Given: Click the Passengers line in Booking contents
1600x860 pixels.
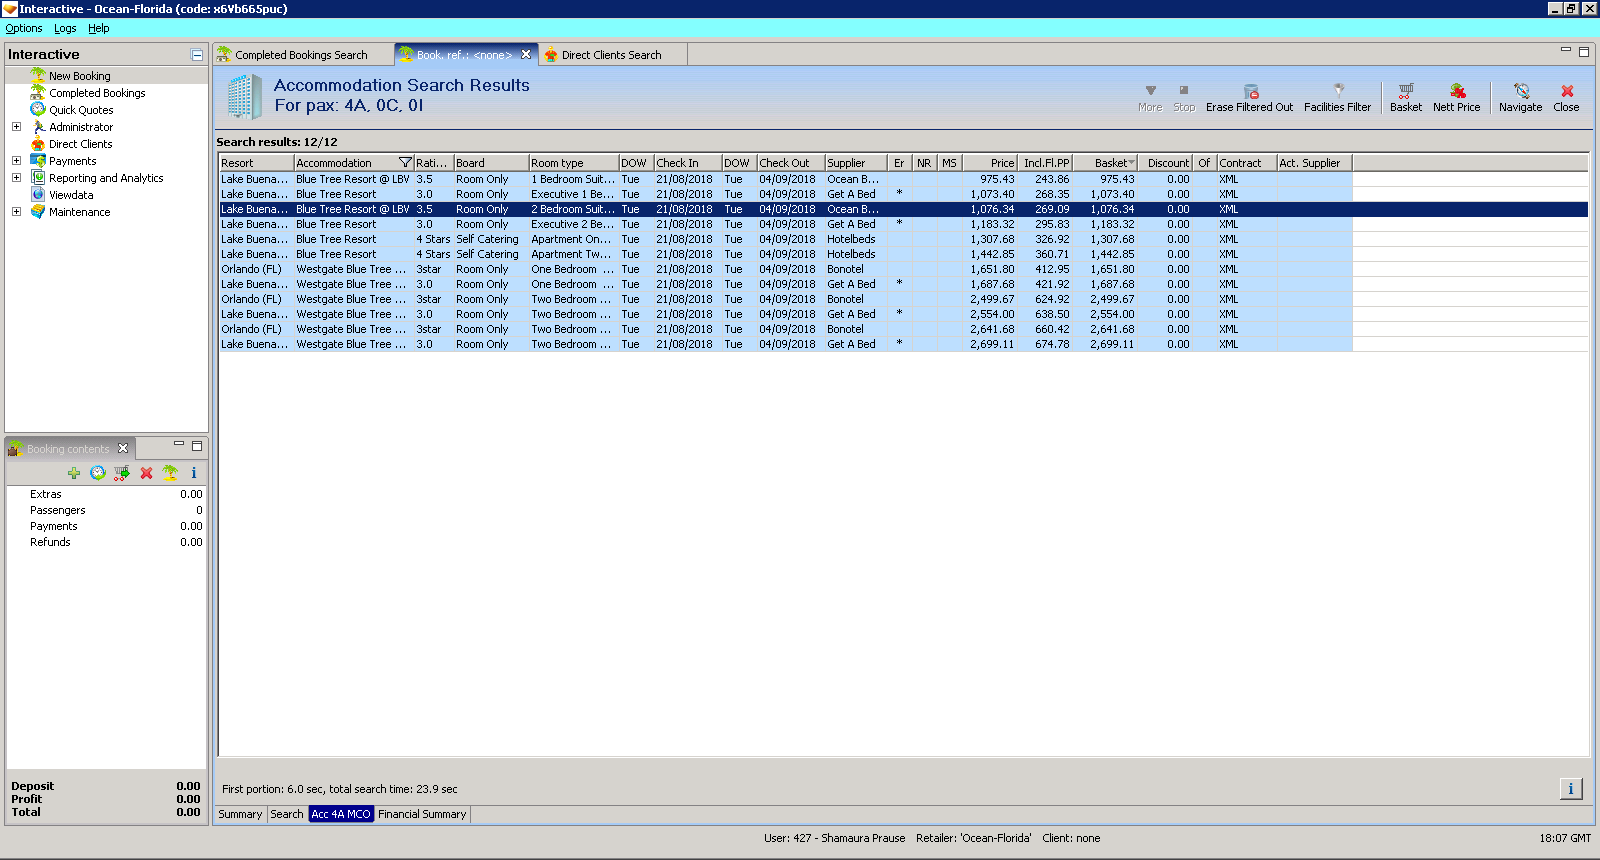Looking at the screenshot, I should (106, 510).
